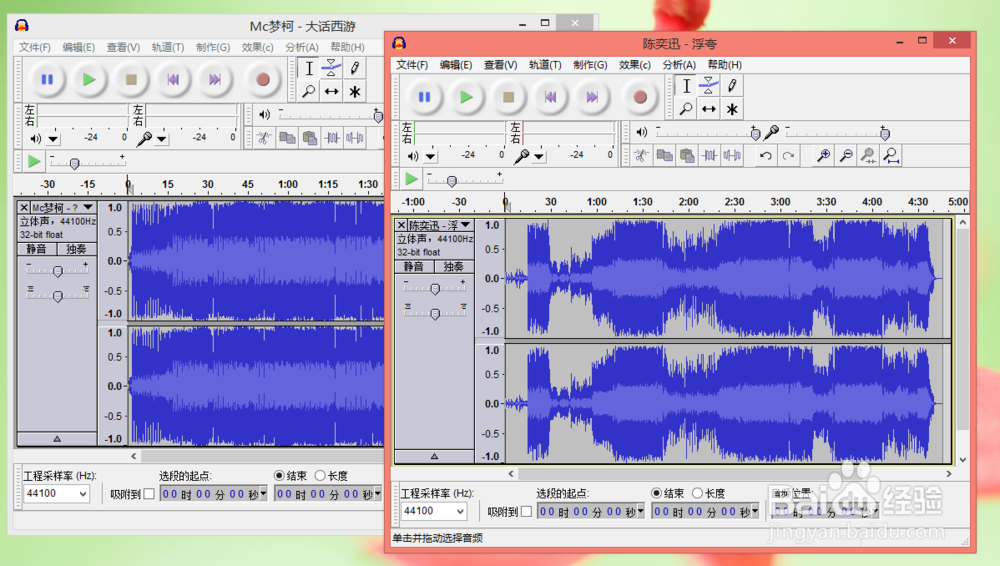Viewport: 1000px width, 566px height.
Task: Select the Draw pencil tool in 浮夸 window
Action: [732, 86]
